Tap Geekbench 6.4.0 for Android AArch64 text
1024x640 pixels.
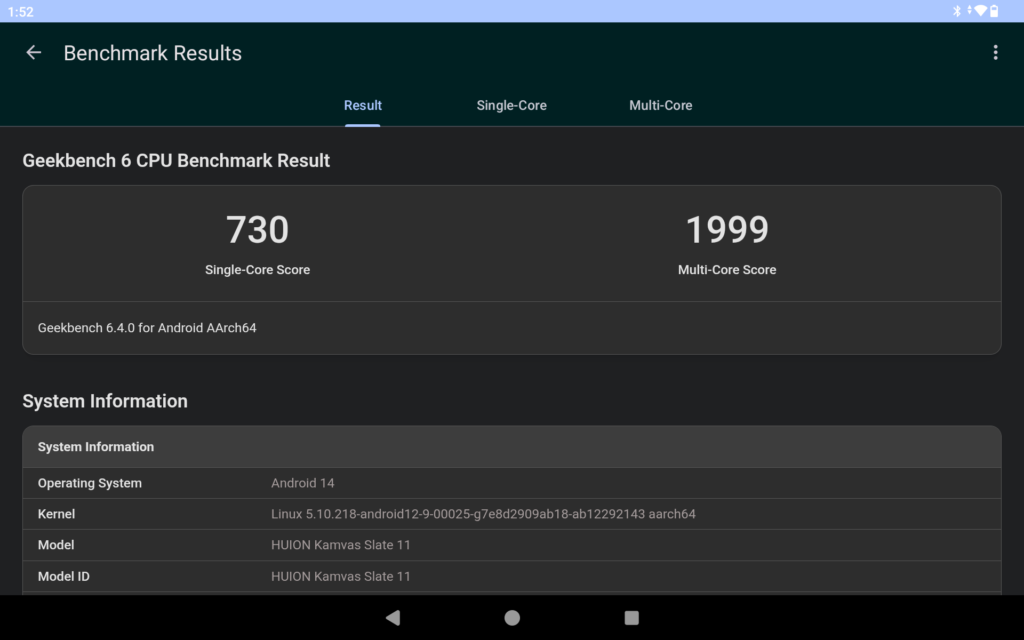pos(147,328)
